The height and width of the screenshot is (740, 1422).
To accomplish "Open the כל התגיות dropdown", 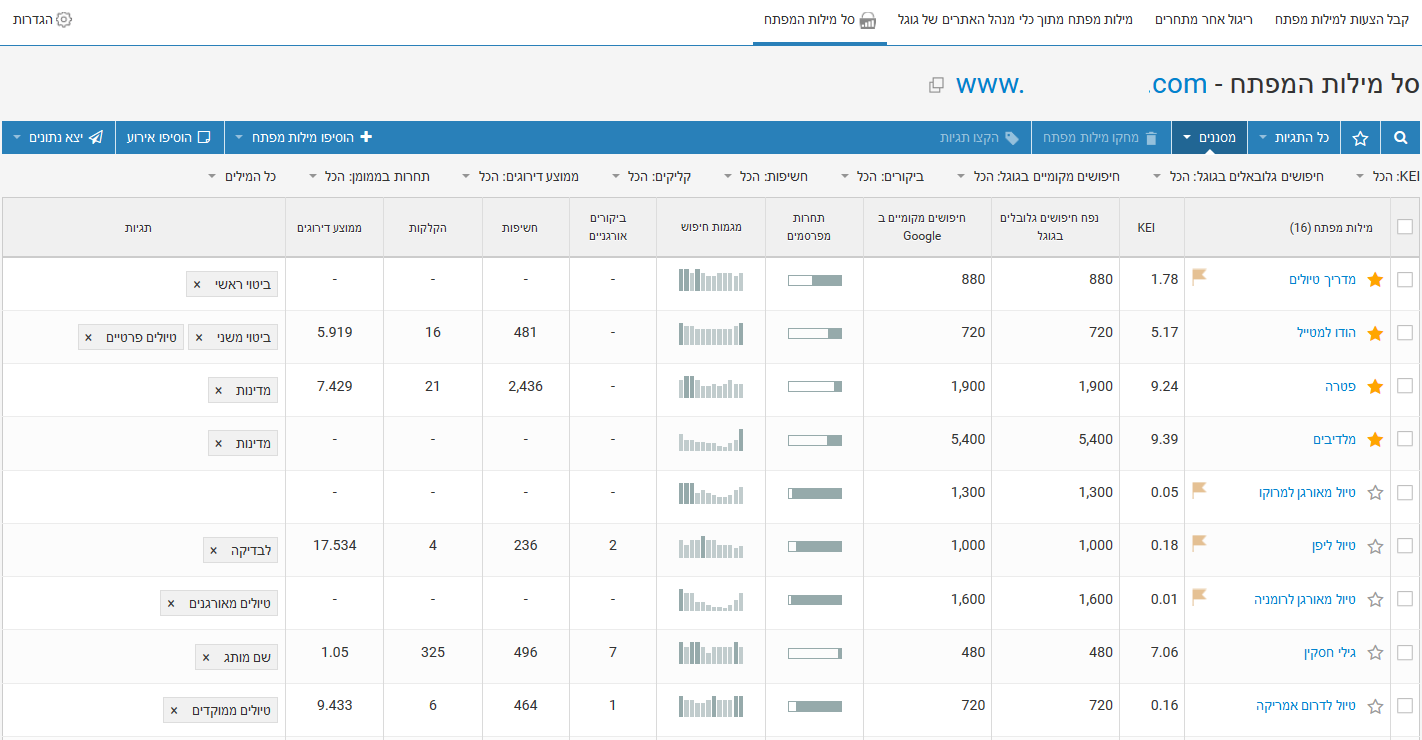I will coord(1294,138).
